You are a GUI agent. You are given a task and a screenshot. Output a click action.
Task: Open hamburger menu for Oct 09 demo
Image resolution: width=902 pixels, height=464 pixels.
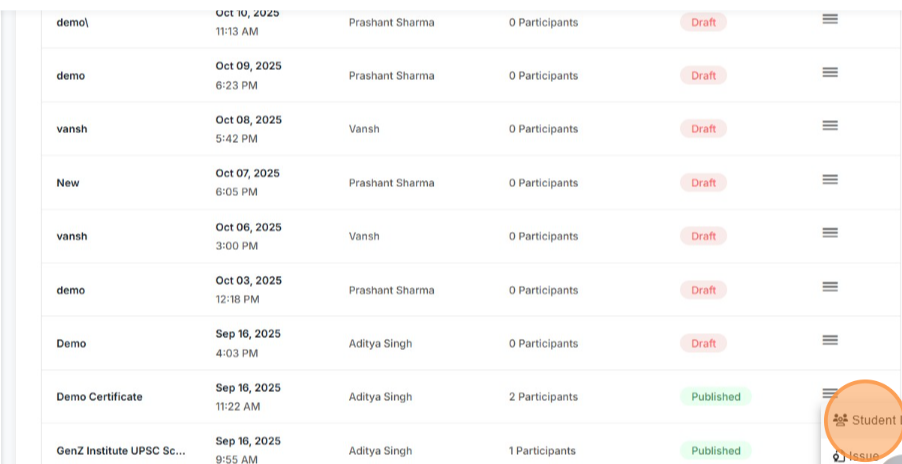[829, 73]
